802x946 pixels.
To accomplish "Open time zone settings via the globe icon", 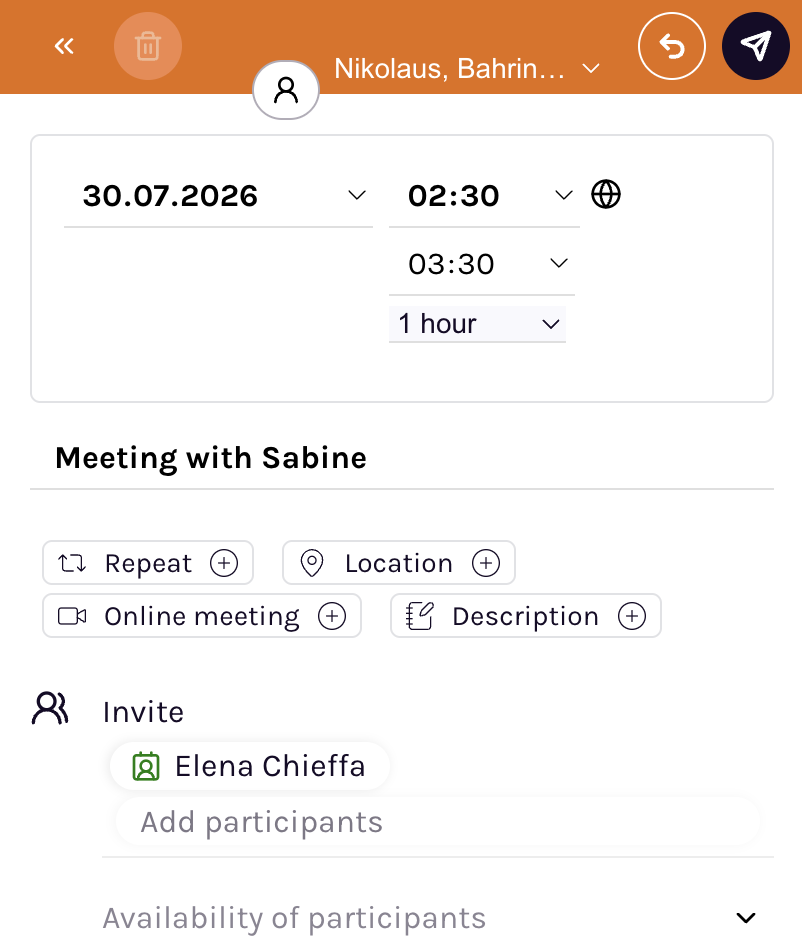I will coord(606,194).
